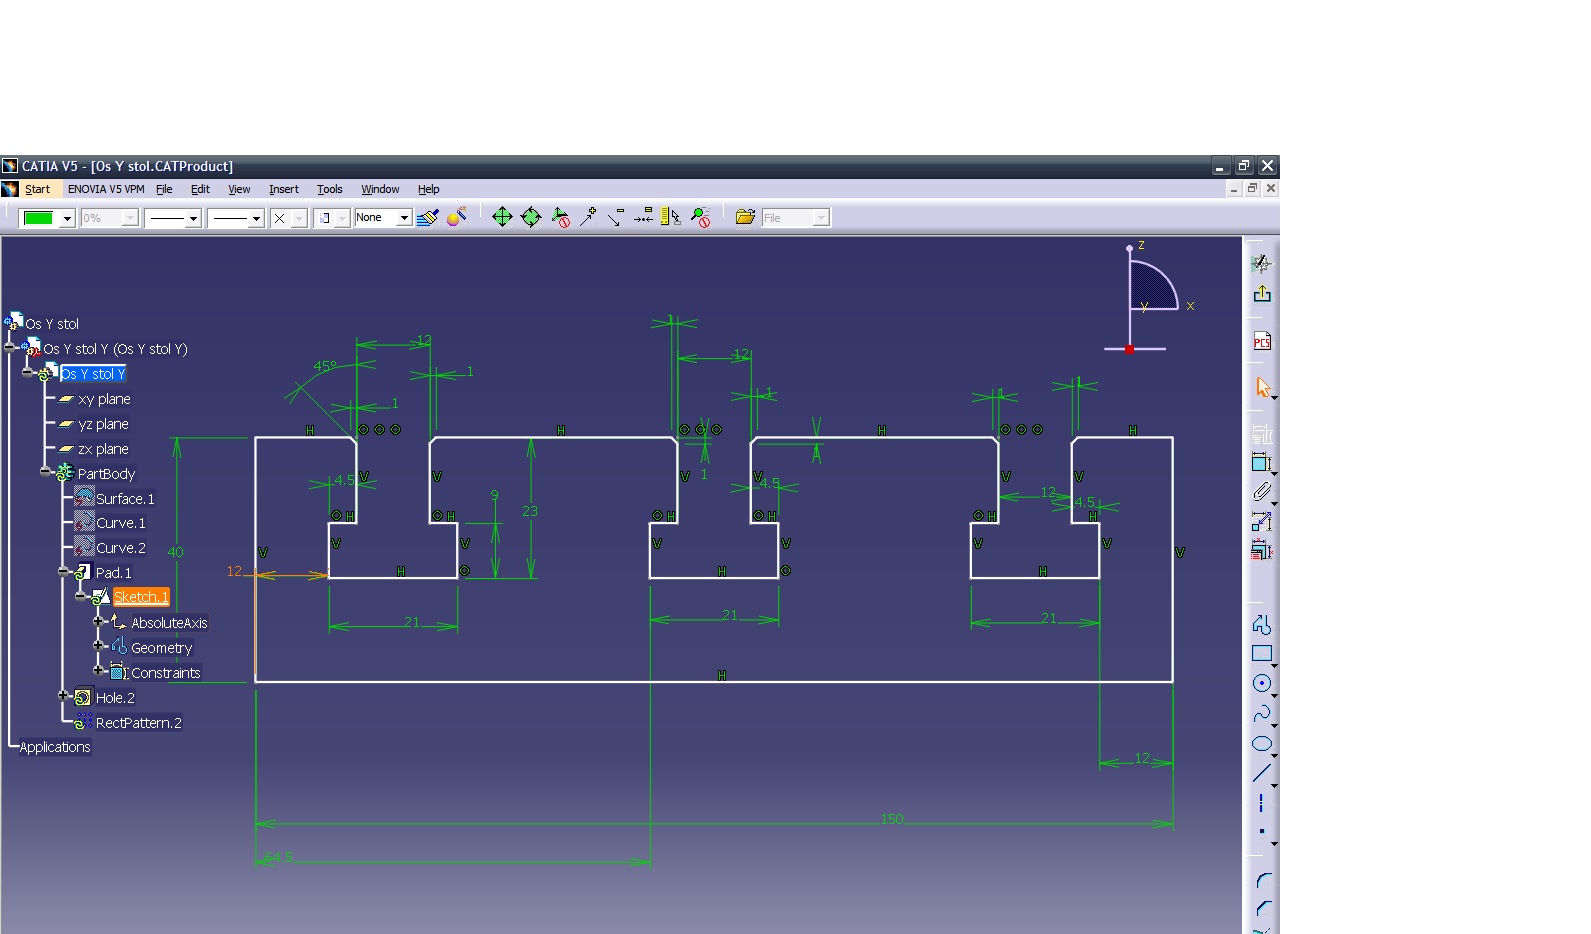Image resolution: width=1591 pixels, height=934 pixels.
Task: Open the None layer dropdown
Action: pyautogui.click(x=404, y=218)
